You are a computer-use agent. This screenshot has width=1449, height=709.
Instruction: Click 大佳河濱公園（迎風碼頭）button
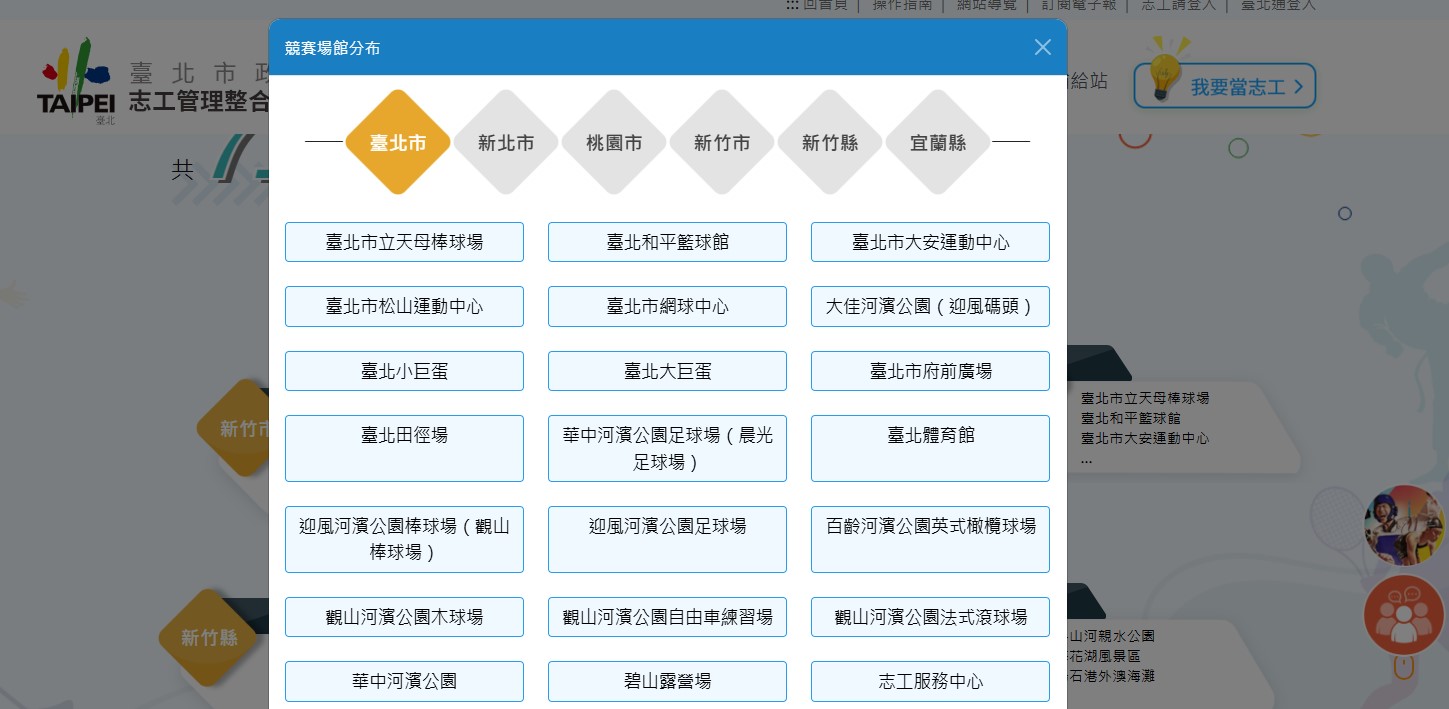[930, 307]
